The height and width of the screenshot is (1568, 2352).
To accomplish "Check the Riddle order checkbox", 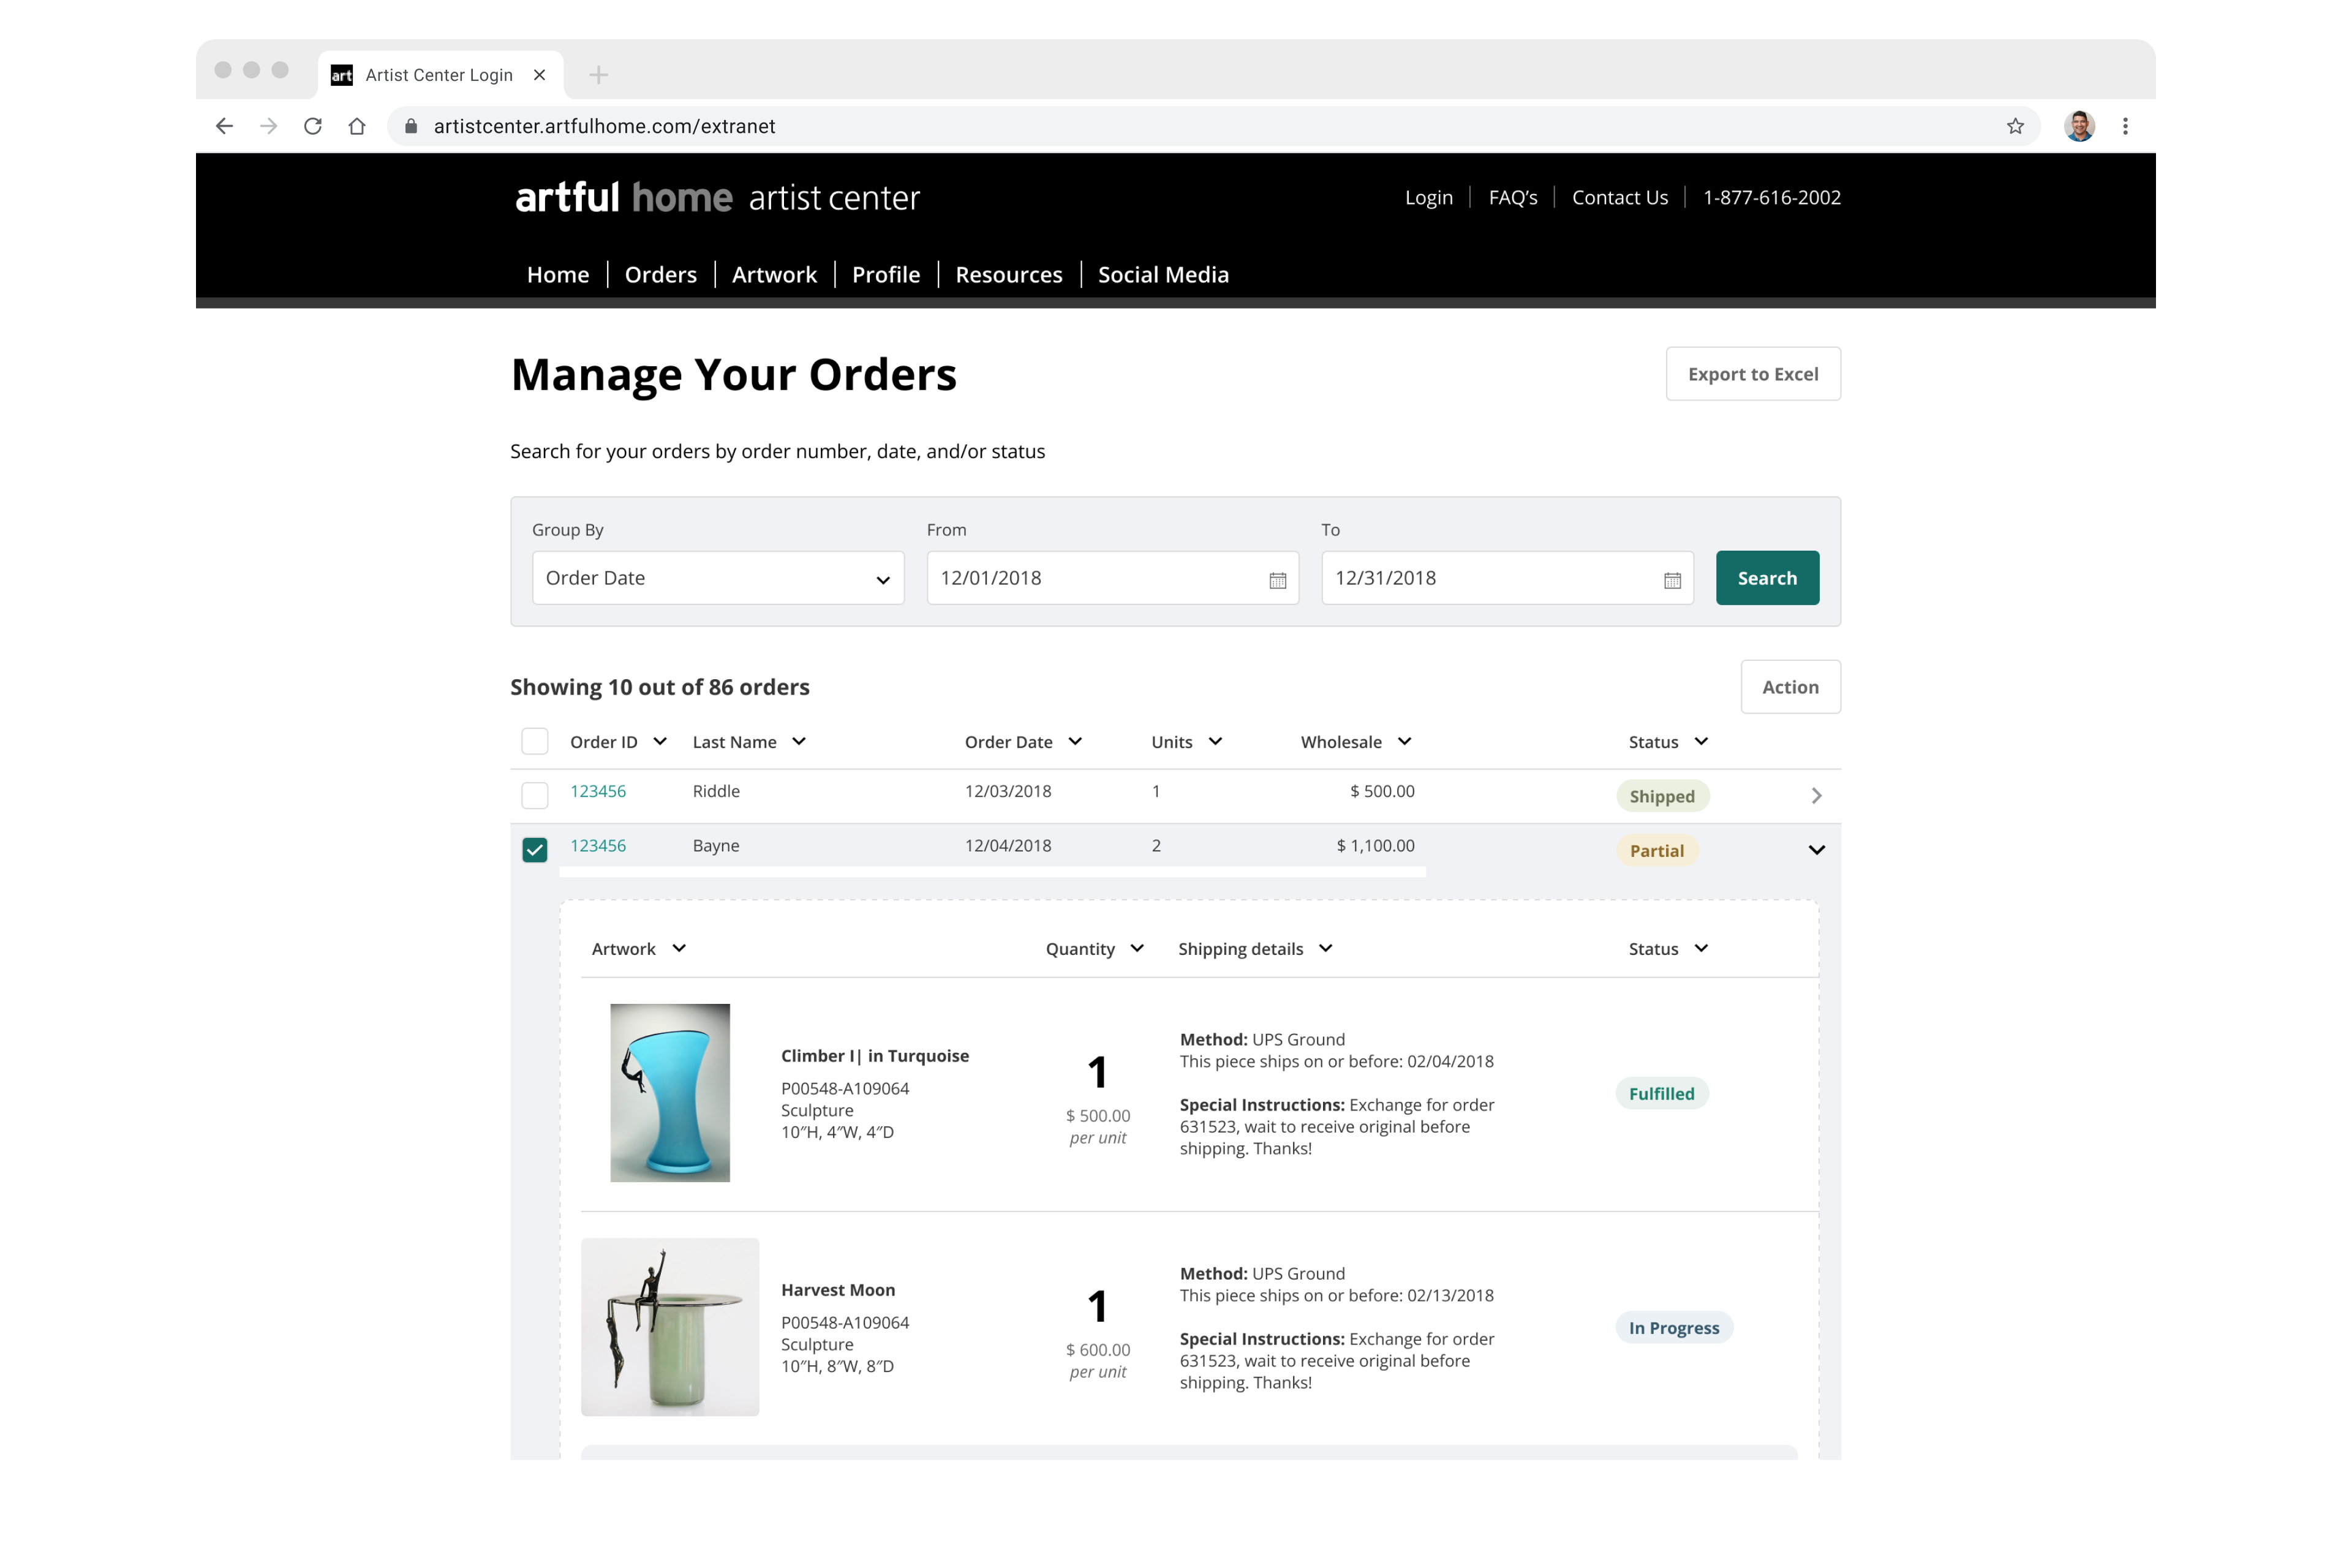I will click(535, 795).
